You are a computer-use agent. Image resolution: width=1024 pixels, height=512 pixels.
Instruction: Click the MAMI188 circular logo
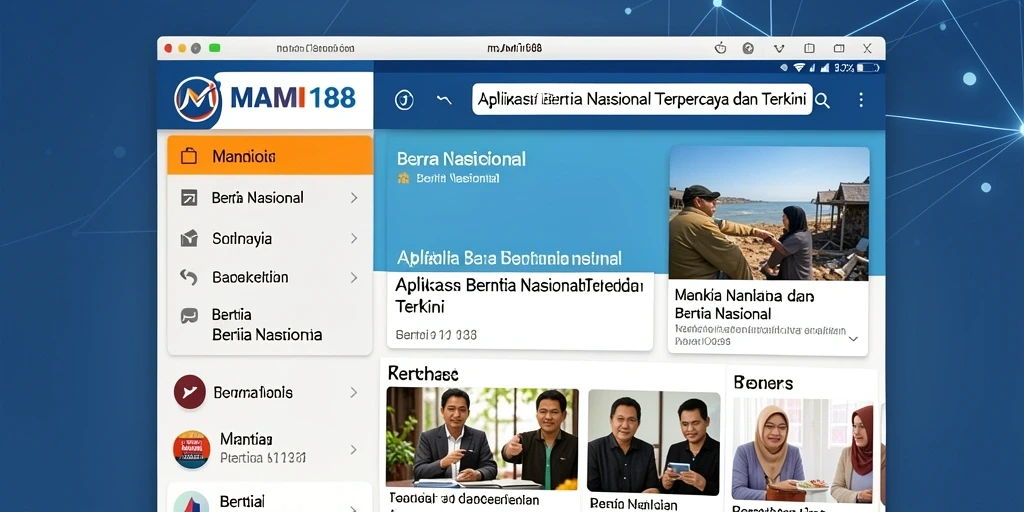pos(197,99)
